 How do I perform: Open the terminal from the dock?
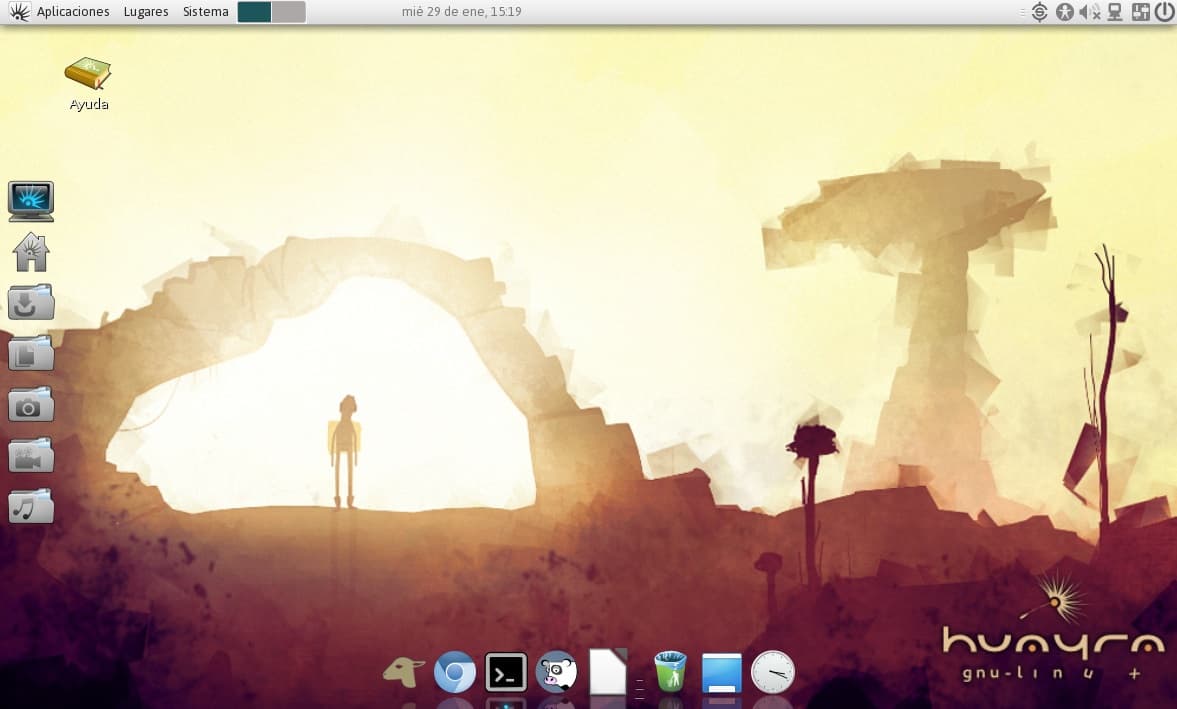pos(506,672)
